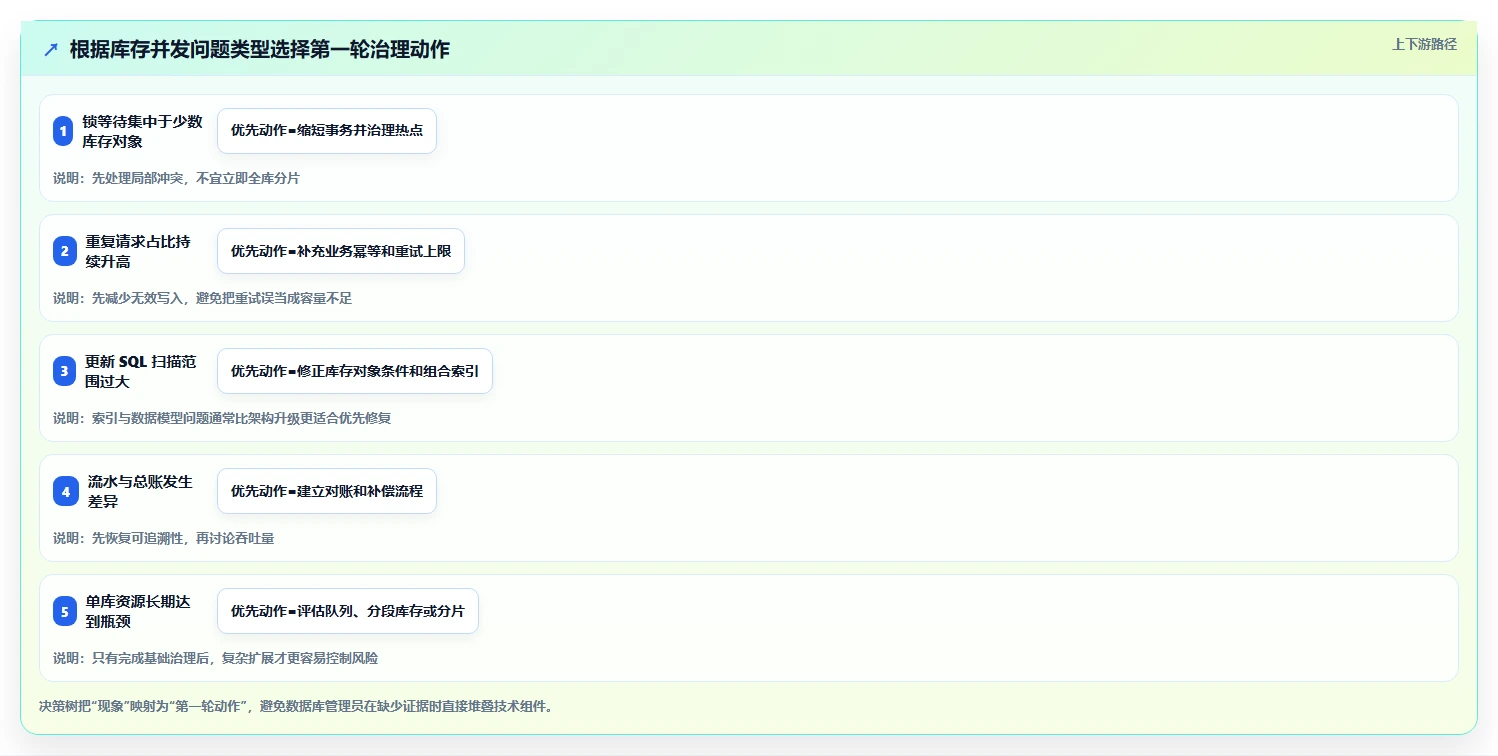The height and width of the screenshot is (756, 1498).
Task: Click step badge 5 for 单库资源瓶颈
Action: pyautogui.click(x=64, y=611)
